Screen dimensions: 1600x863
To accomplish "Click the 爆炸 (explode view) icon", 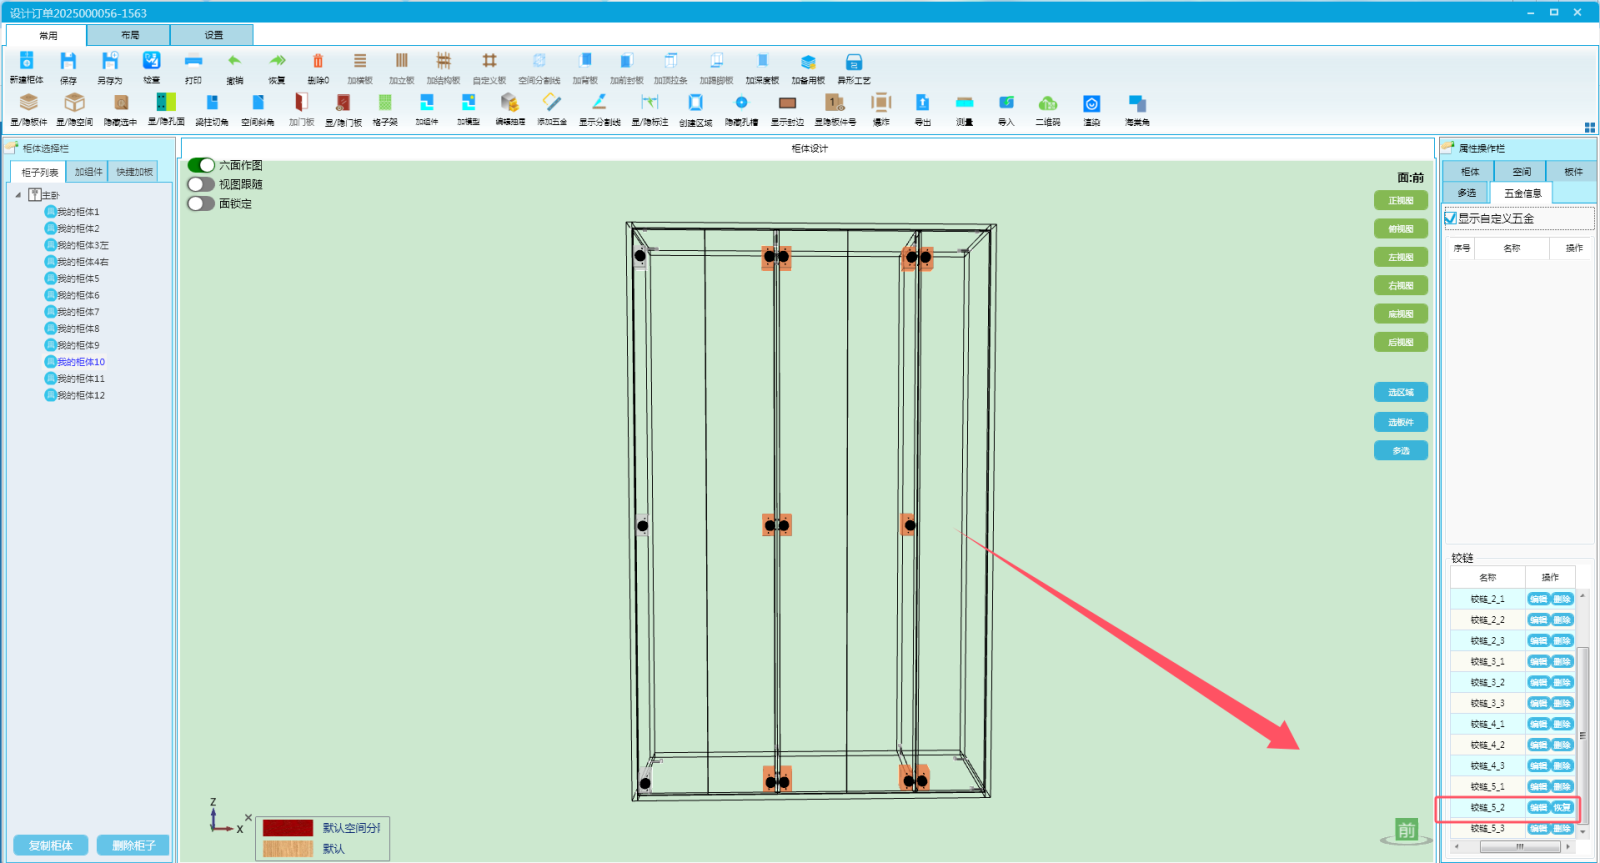I will [881, 102].
